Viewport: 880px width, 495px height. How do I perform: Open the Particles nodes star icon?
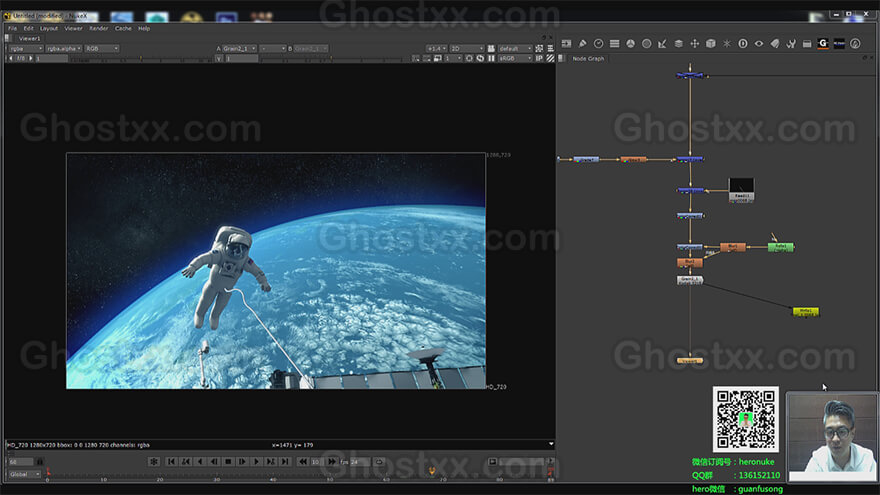point(727,44)
